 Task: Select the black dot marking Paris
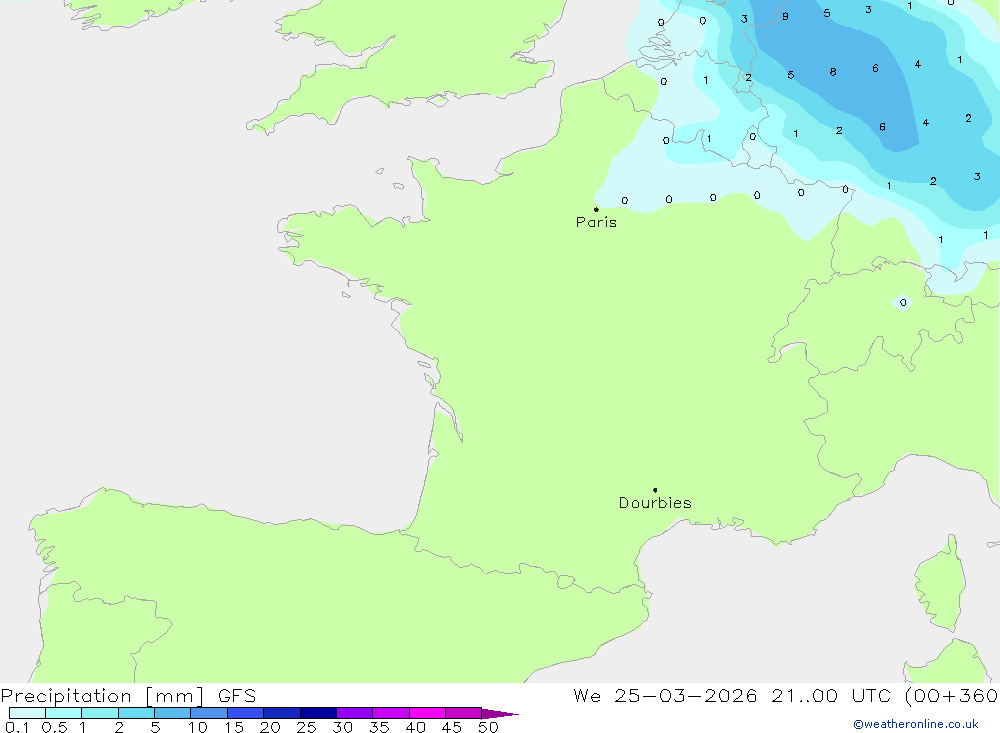pos(596,209)
